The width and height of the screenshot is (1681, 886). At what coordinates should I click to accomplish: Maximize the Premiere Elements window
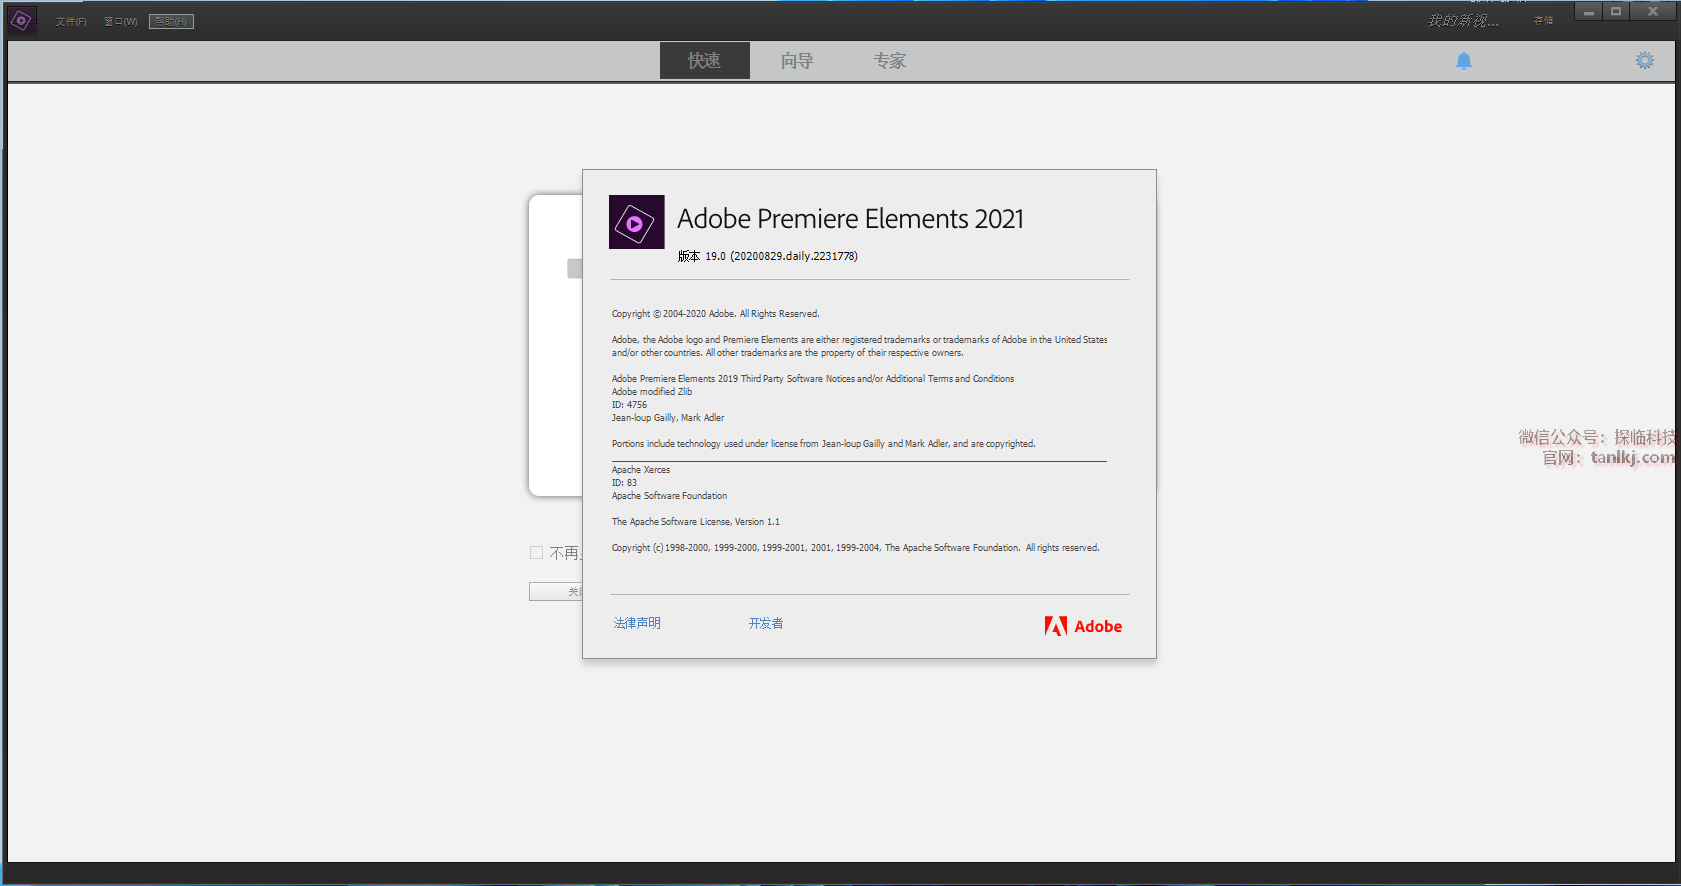coord(1616,12)
